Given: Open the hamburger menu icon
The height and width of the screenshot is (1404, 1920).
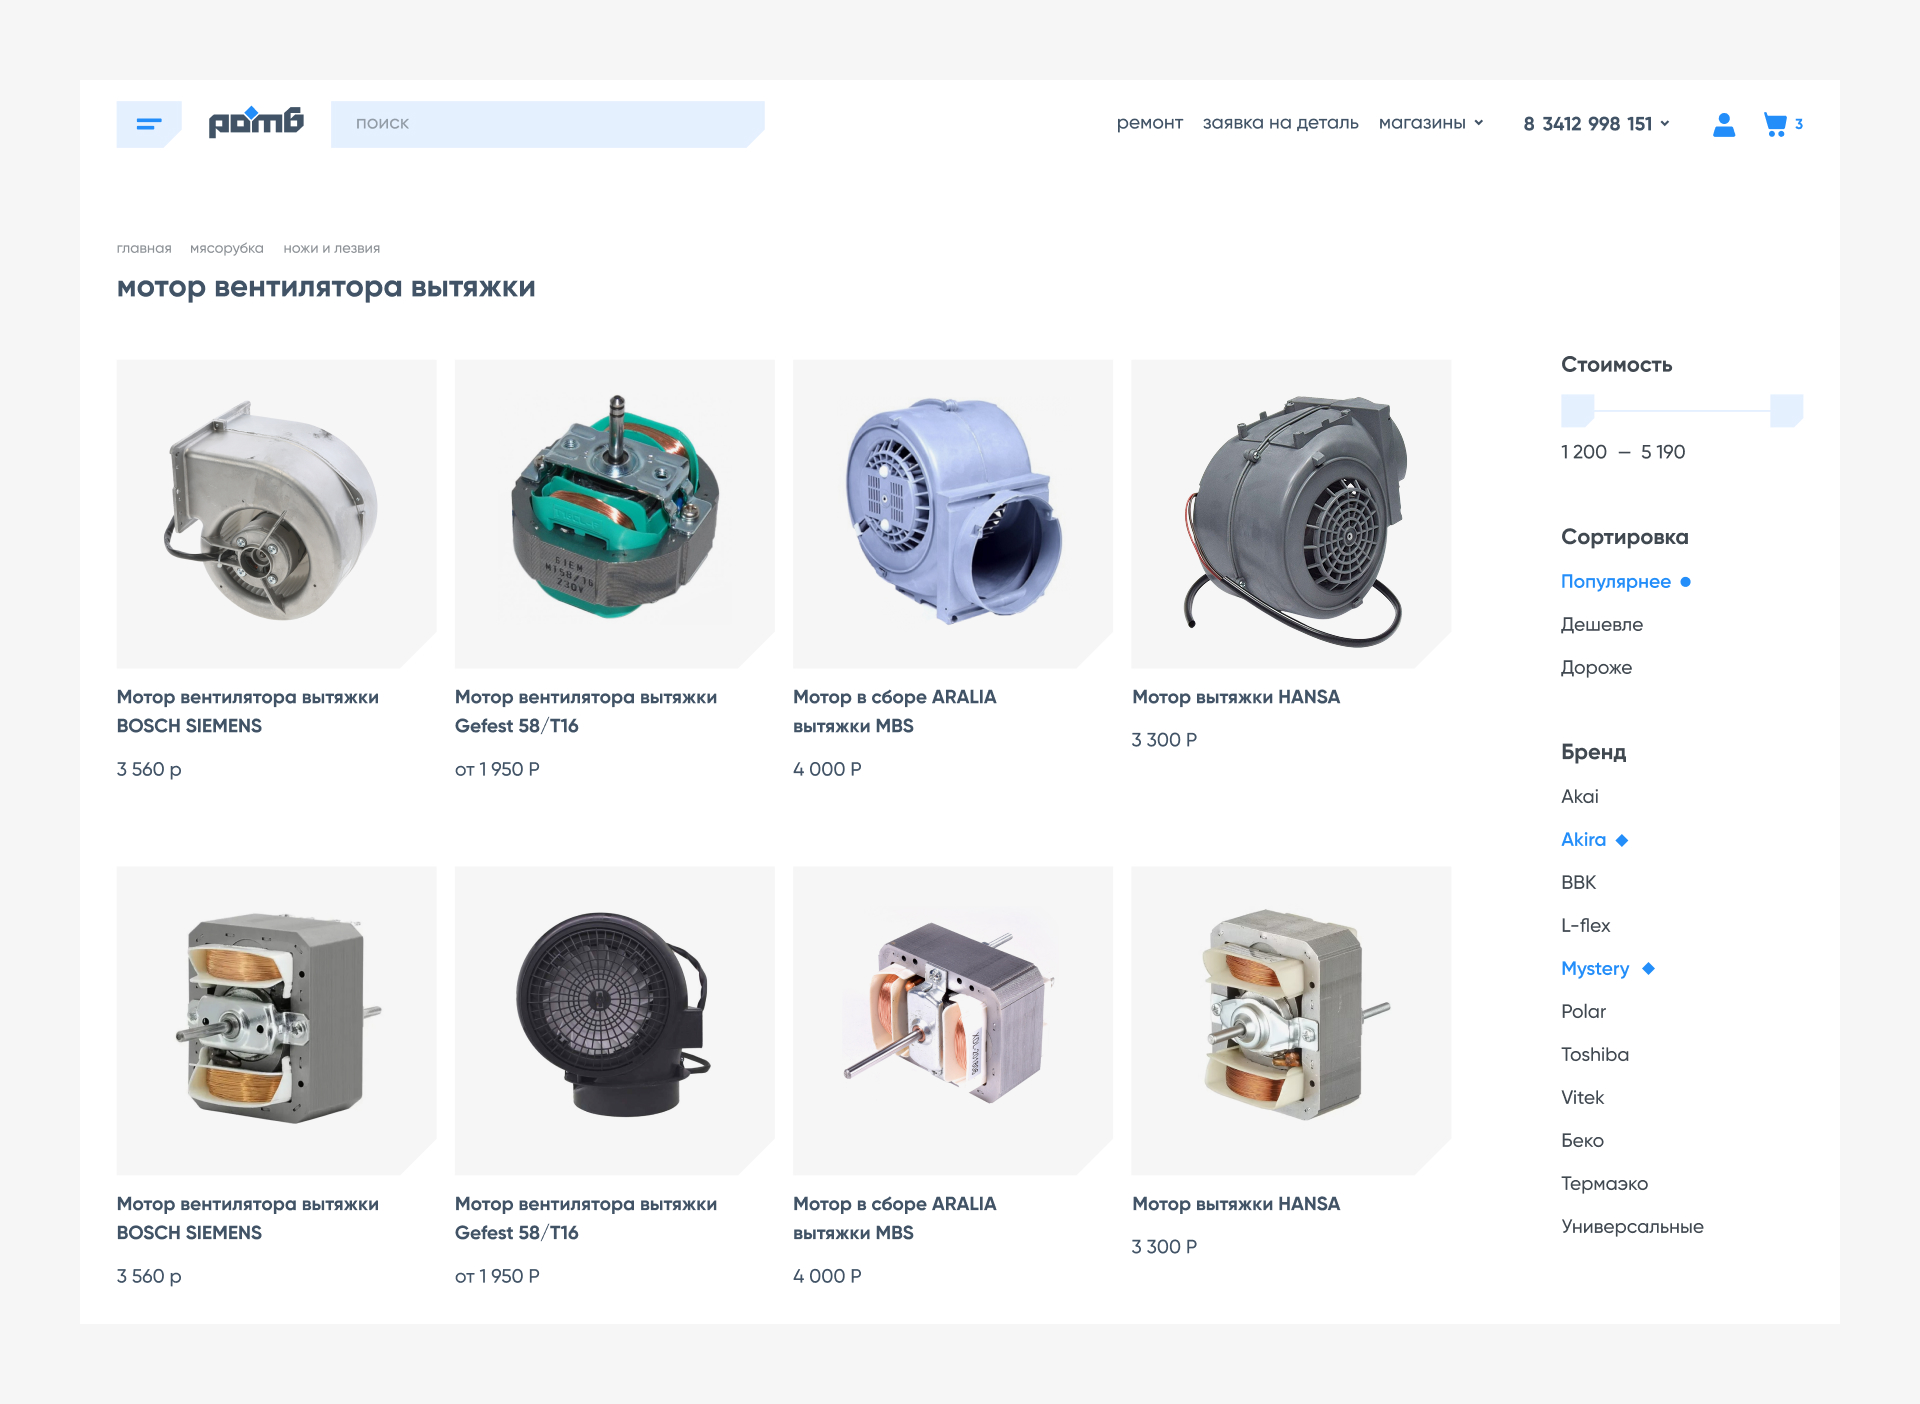Looking at the screenshot, I should pos(149,124).
